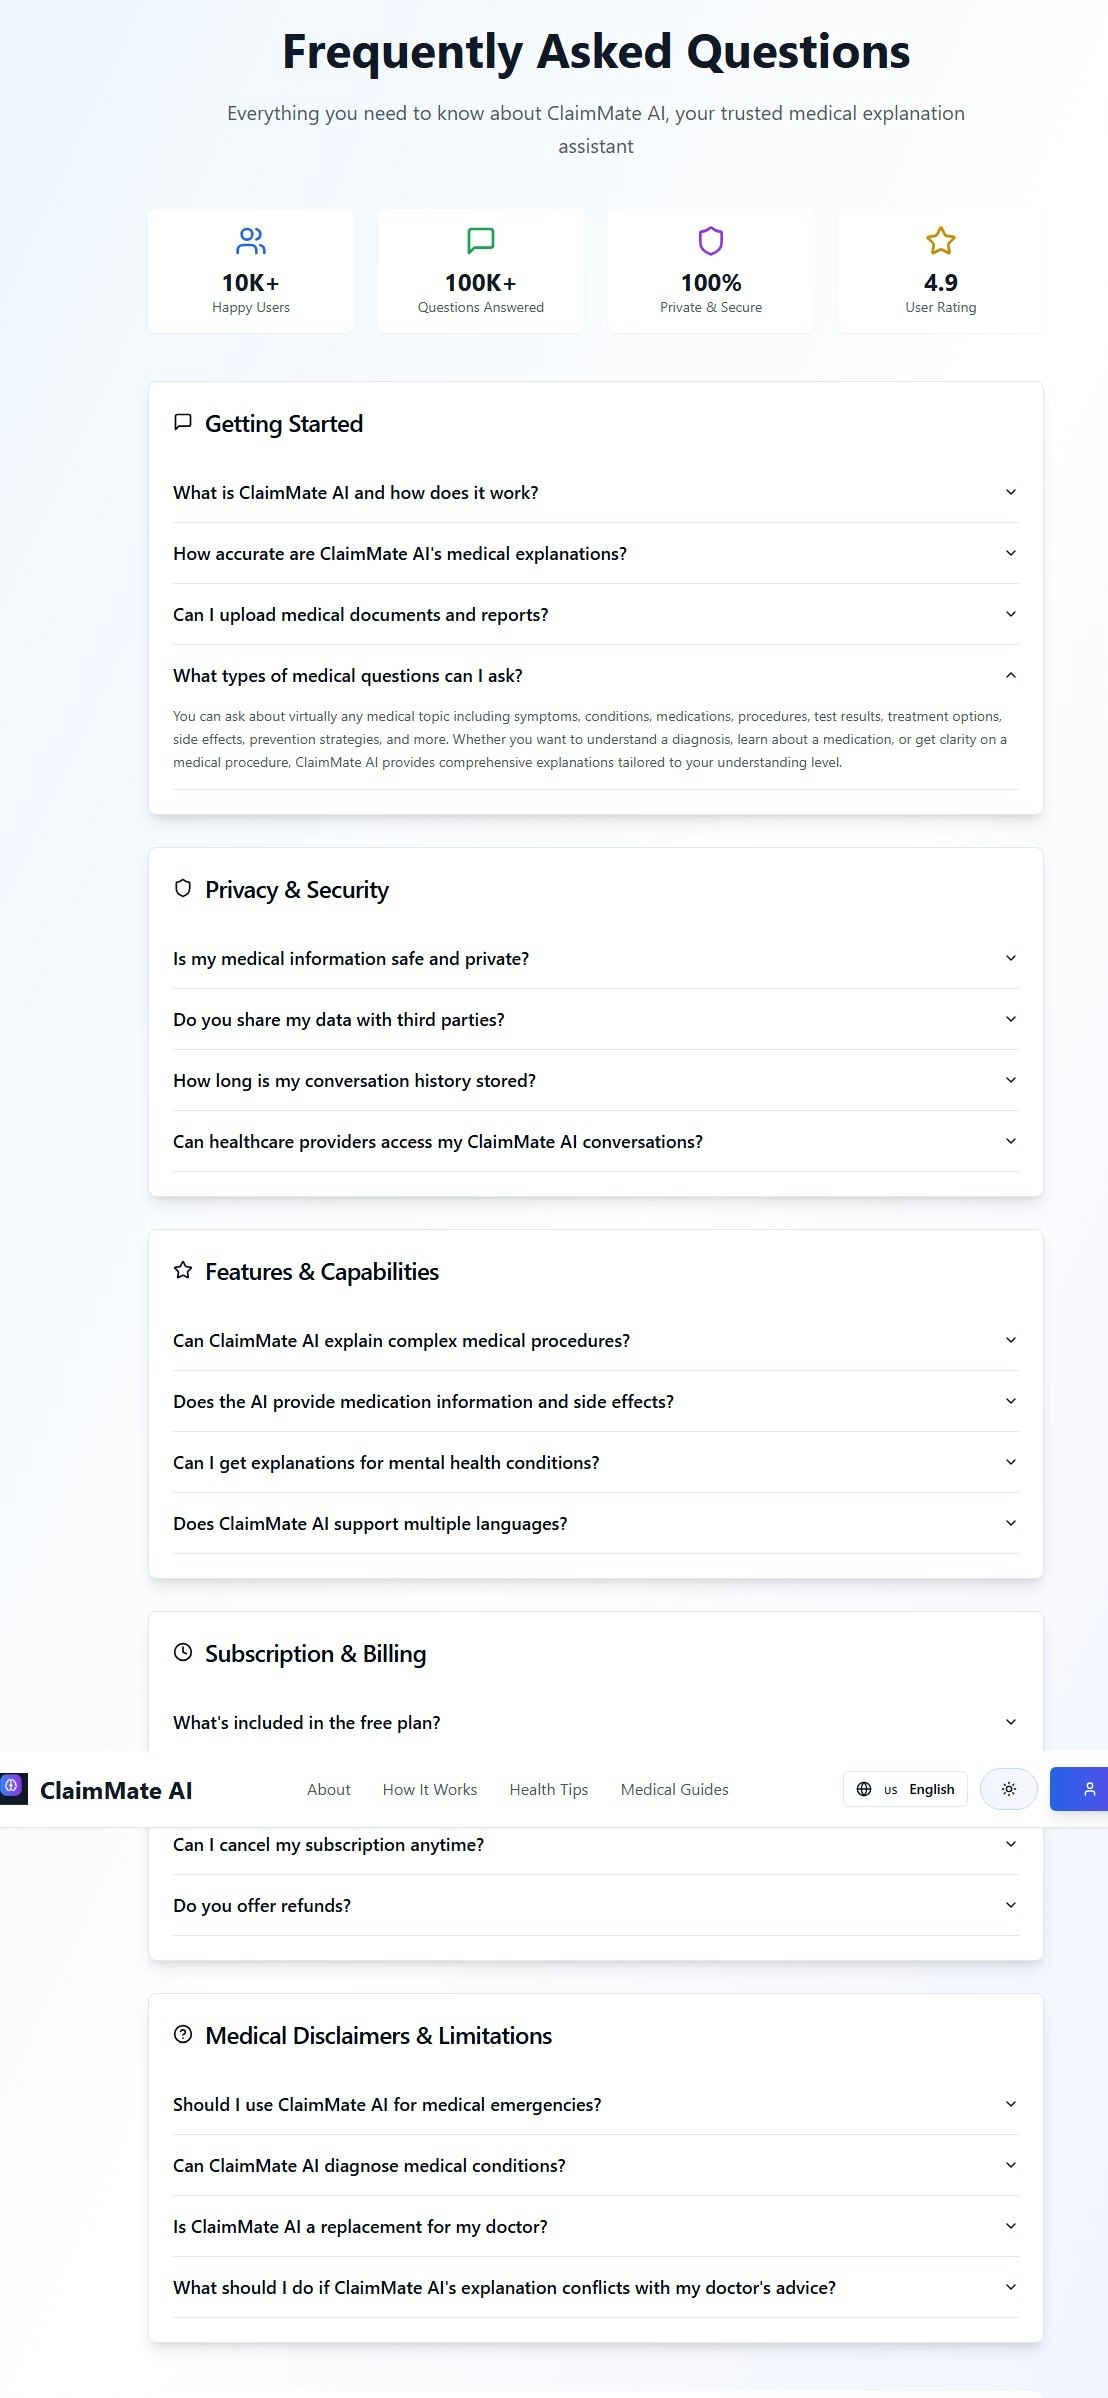The height and width of the screenshot is (2398, 1108).
Task: Expand the free plan question
Action: (596, 1722)
